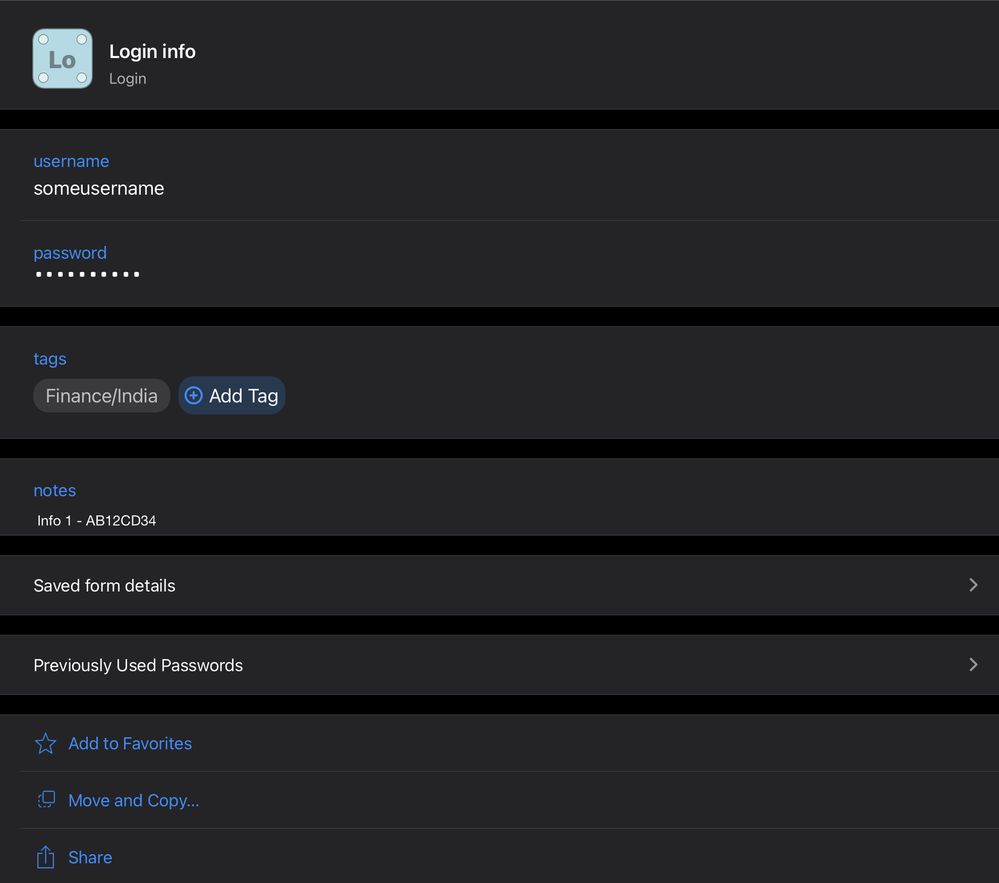Click the Share text link
The width and height of the screenshot is (999, 883).
90,858
